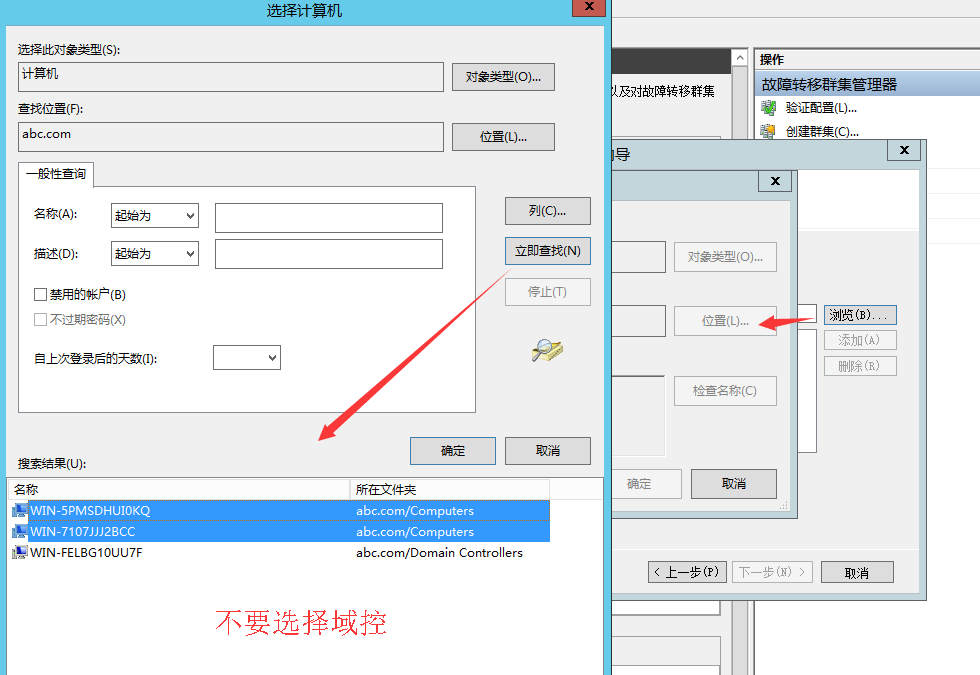
Task: Open 创建群集(C)... action link
Action: [x=822, y=132]
